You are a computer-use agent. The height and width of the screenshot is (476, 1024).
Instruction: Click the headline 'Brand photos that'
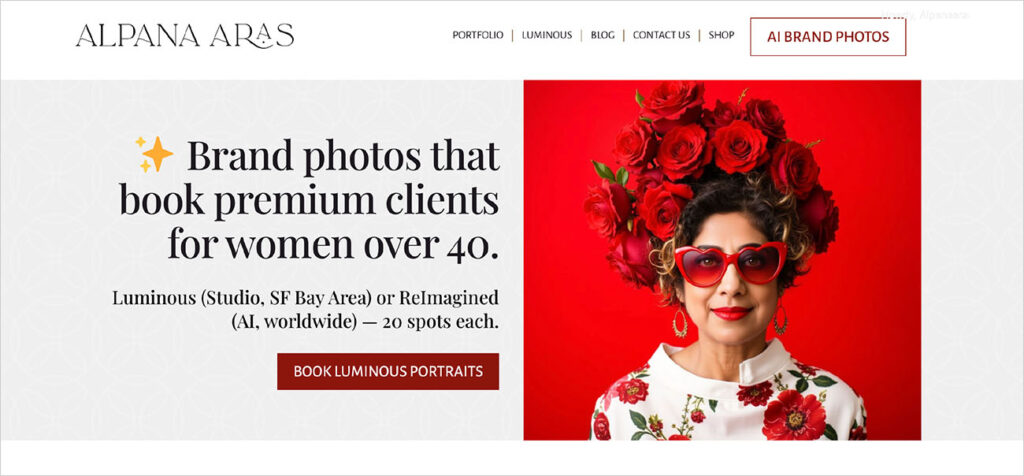pyautogui.click(x=344, y=157)
